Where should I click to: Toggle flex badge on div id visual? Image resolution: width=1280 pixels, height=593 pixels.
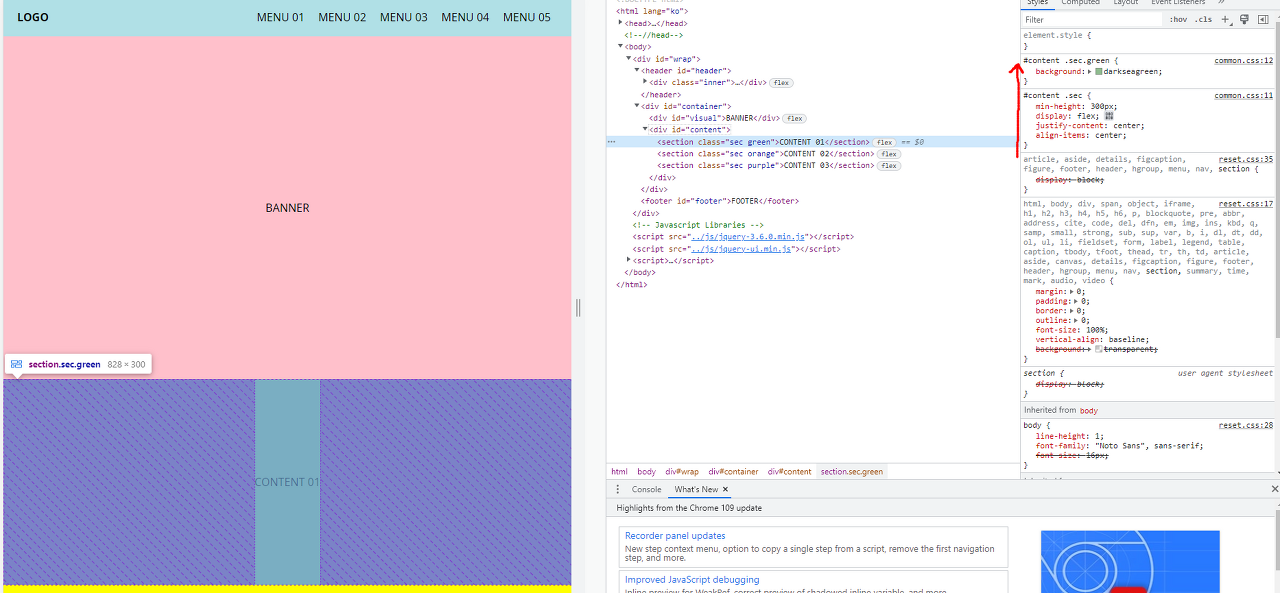click(795, 118)
